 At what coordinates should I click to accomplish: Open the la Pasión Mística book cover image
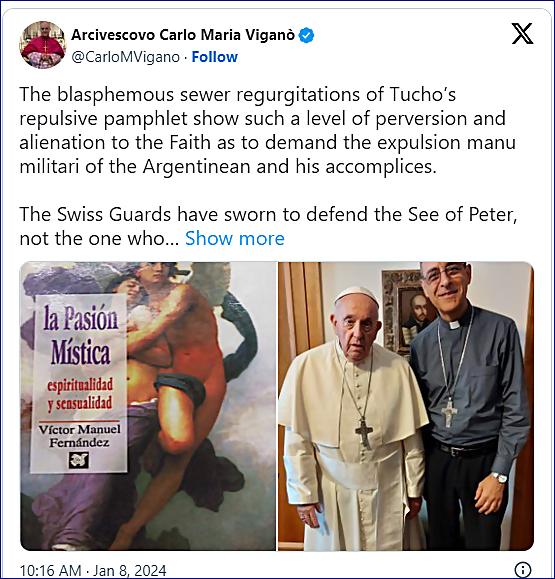[x=148, y=406]
